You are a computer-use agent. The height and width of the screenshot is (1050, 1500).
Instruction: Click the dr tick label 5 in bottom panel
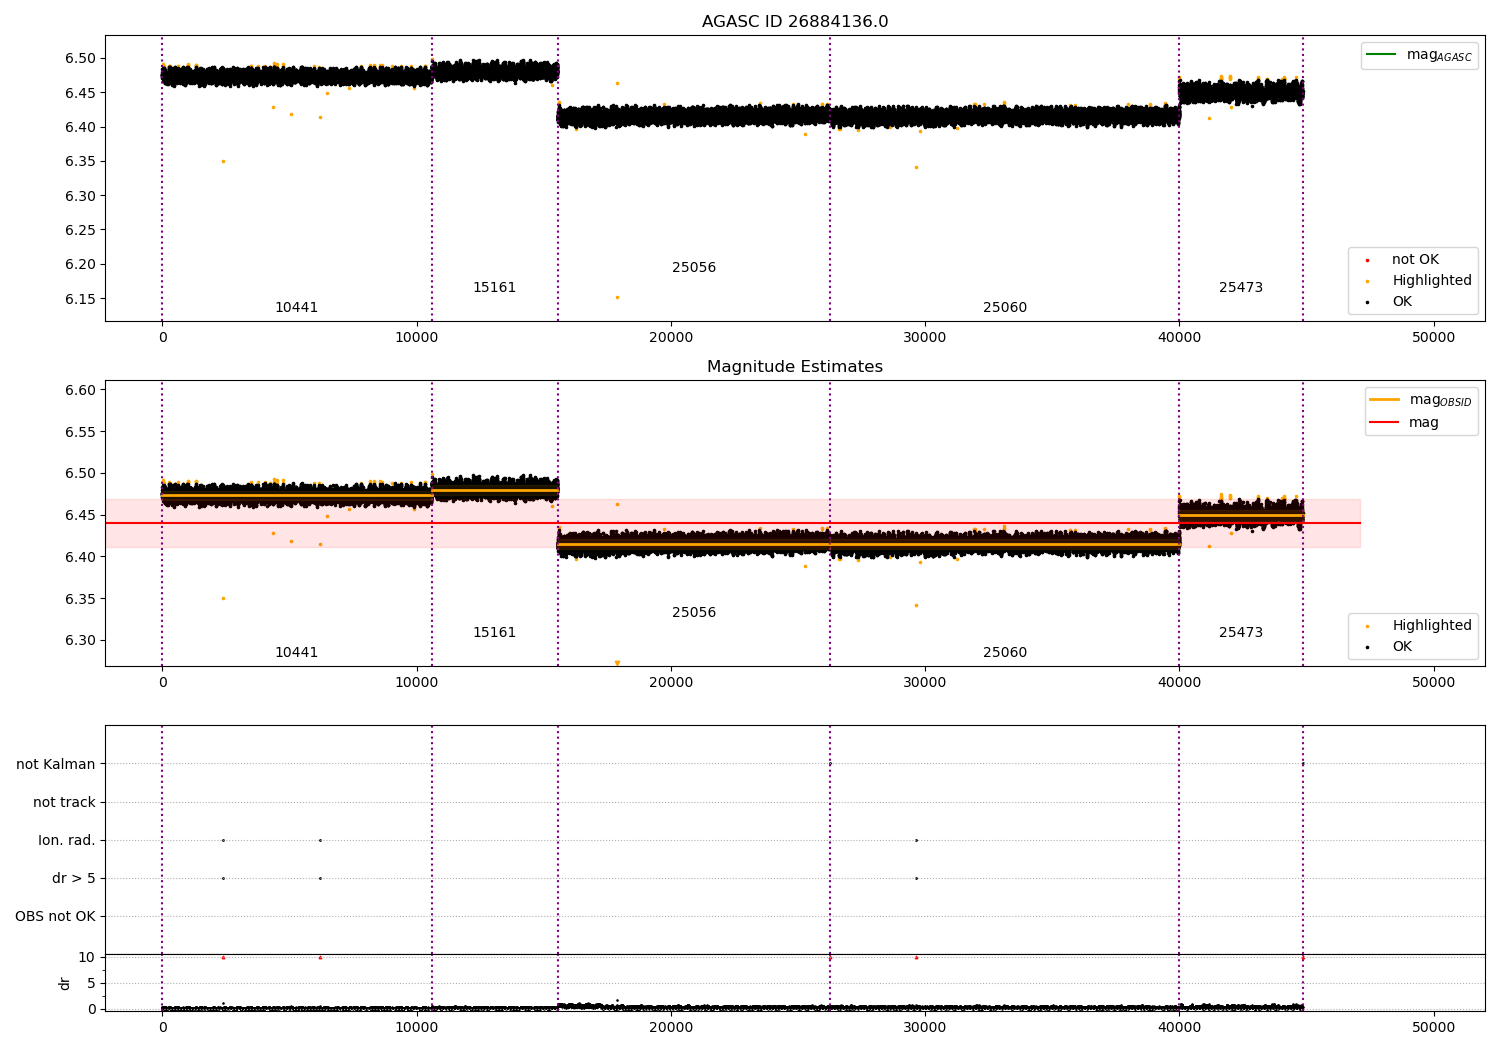92,984
